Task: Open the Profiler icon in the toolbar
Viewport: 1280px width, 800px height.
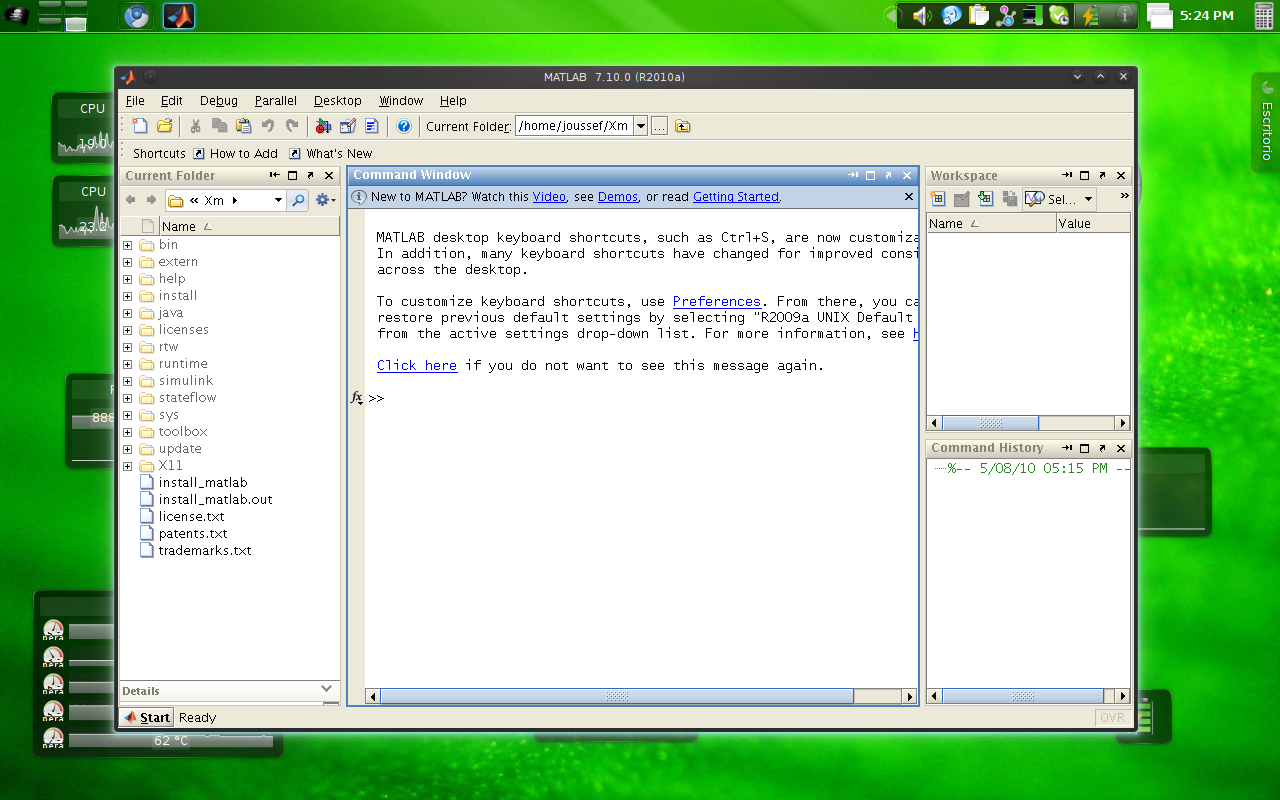Action: [x=372, y=126]
